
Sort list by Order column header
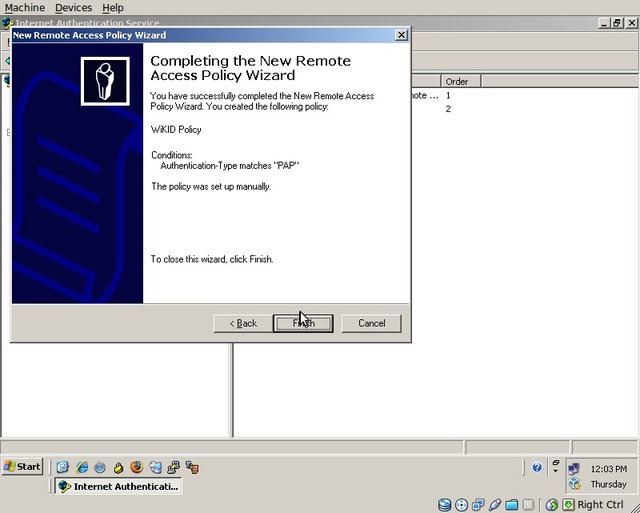click(x=458, y=81)
